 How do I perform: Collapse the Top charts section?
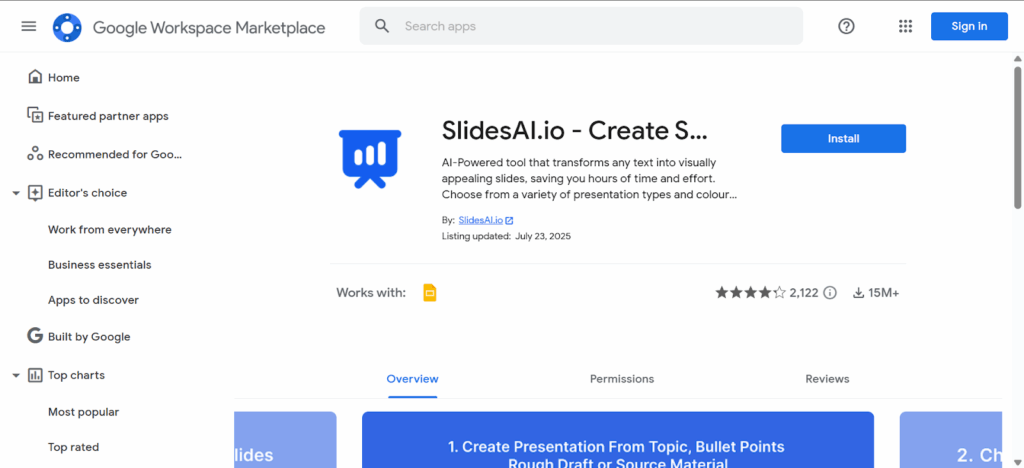click(16, 376)
